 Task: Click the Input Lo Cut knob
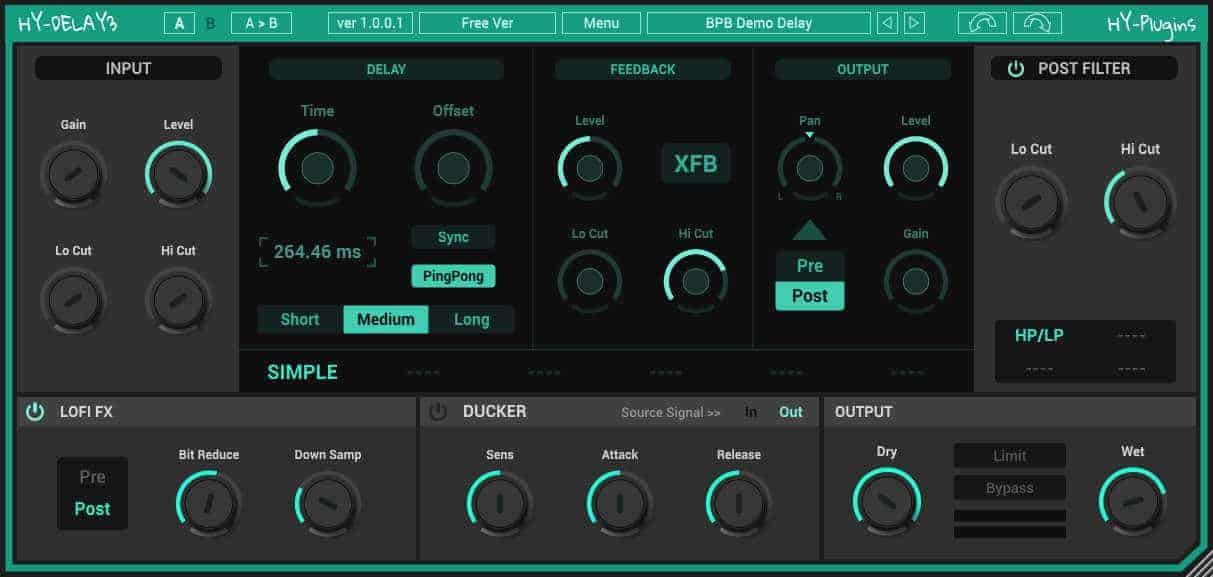tap(73, 300)
